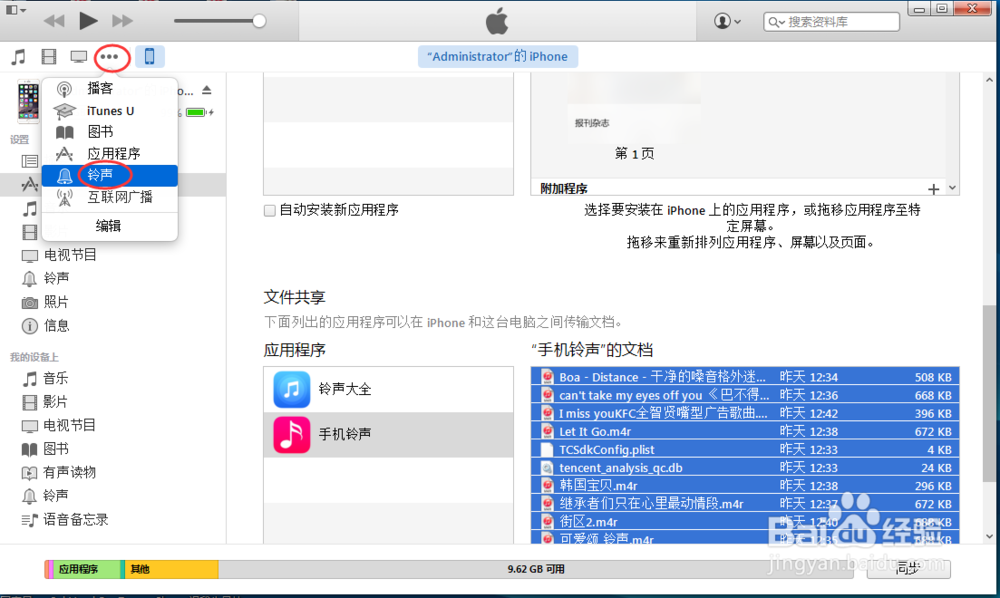Select TCSdkConfig.plist file
The width and height of the screenshot is (1000, 598).
click(745, 449)
